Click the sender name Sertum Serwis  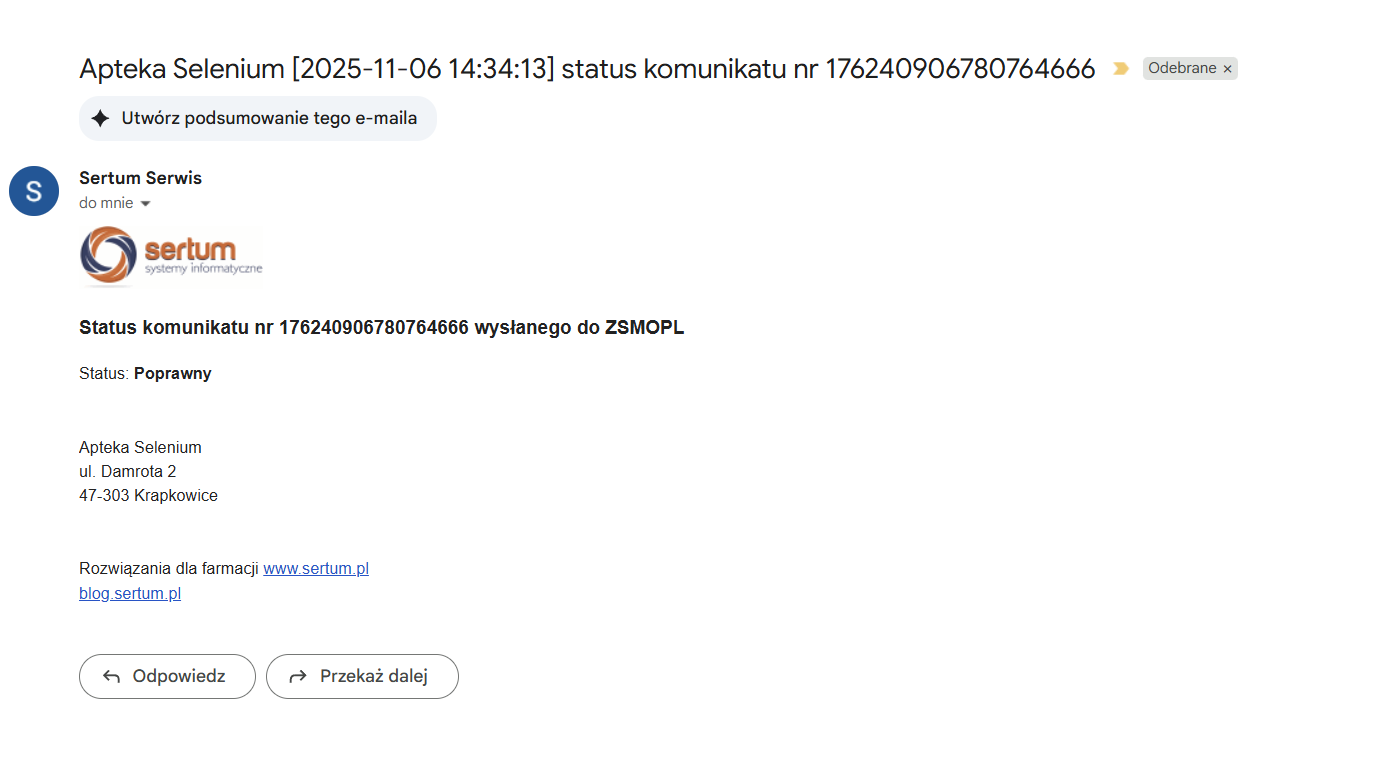140,178
